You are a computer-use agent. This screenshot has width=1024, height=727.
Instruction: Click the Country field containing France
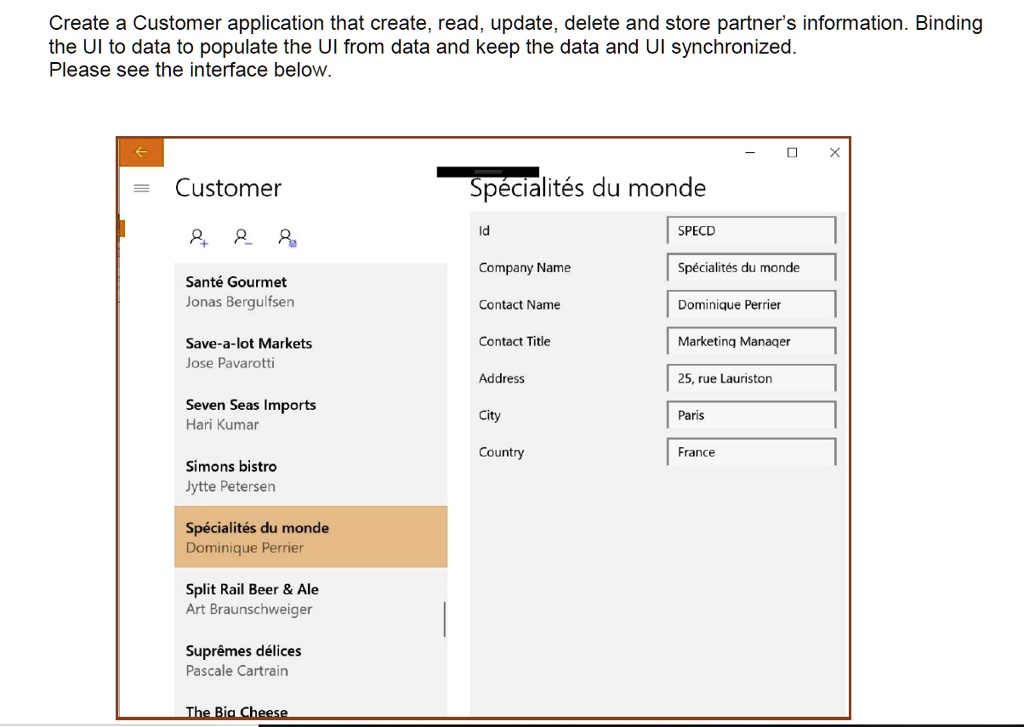pyautogui.click(x=750, y=452)
